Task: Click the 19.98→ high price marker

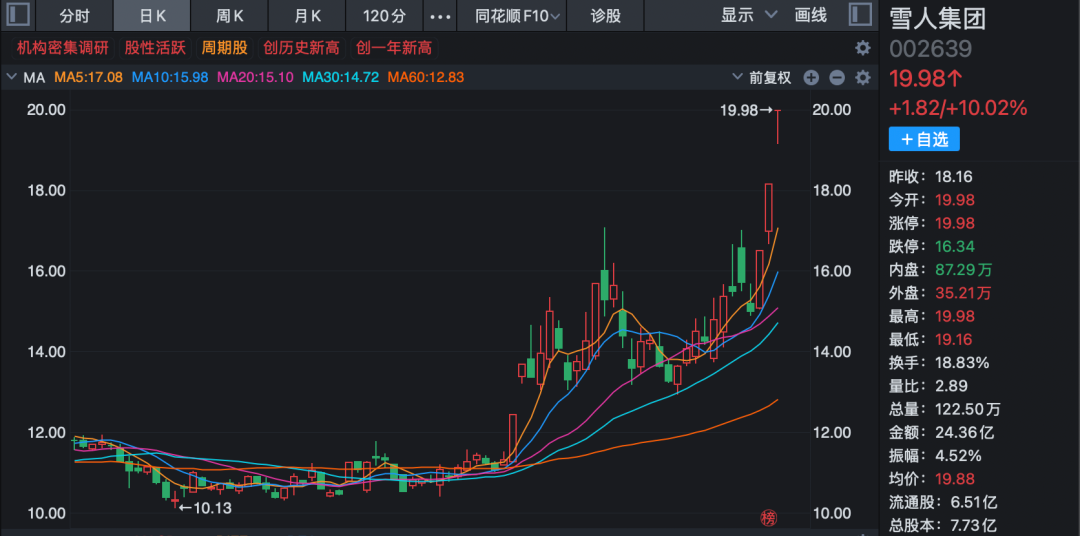Action: pos(747,110)
